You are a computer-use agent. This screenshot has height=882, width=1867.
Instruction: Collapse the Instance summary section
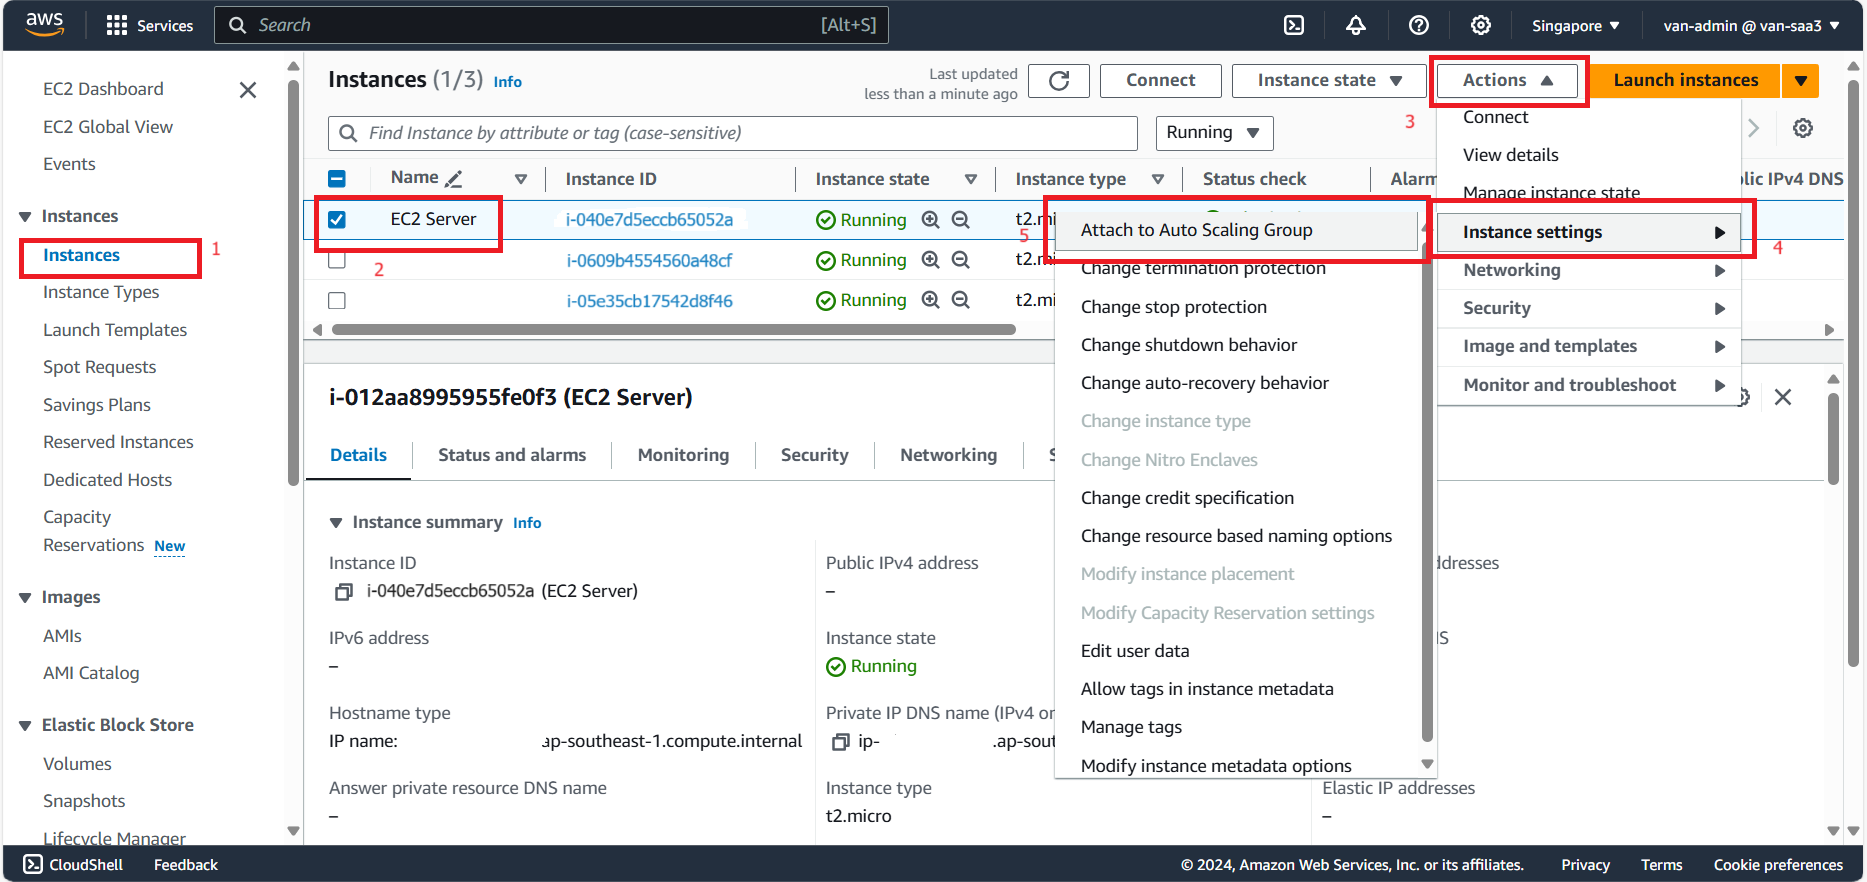pyautogui.click(x=336, y=523)
